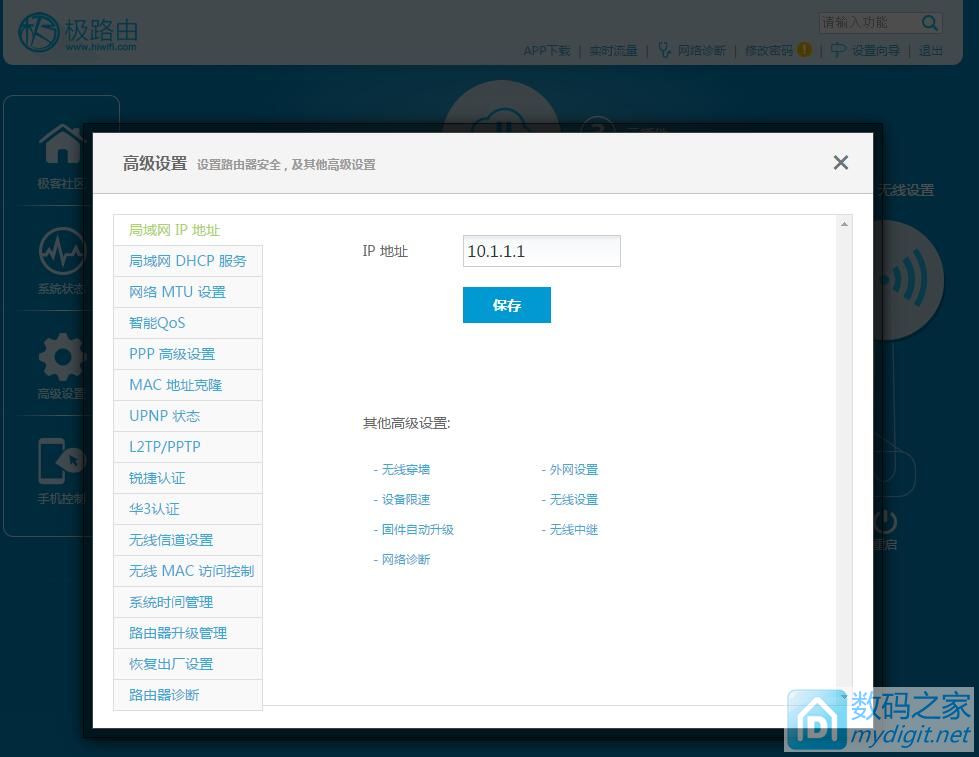The image size is (979, 757).
Task: Select MAC 地址克隆 tab
Action: pos(188,385)
